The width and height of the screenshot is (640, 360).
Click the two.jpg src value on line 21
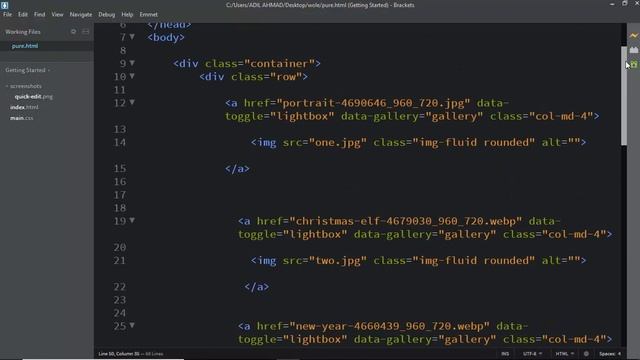point(338,260)
